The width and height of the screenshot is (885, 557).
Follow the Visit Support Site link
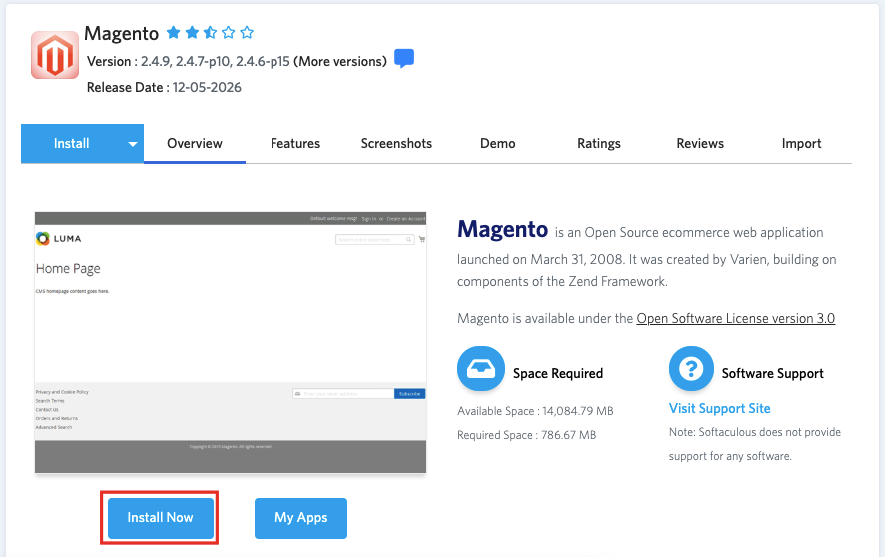[720, 409]
